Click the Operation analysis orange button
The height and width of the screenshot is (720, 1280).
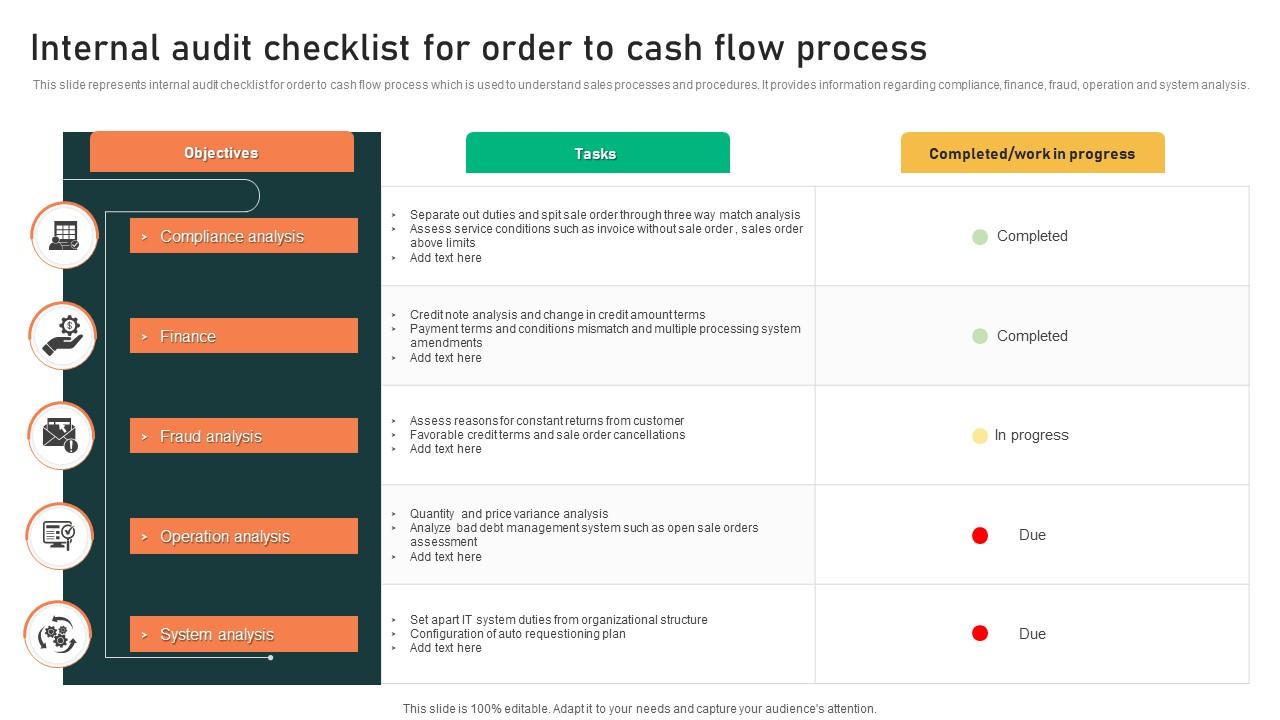coord(244,536)
